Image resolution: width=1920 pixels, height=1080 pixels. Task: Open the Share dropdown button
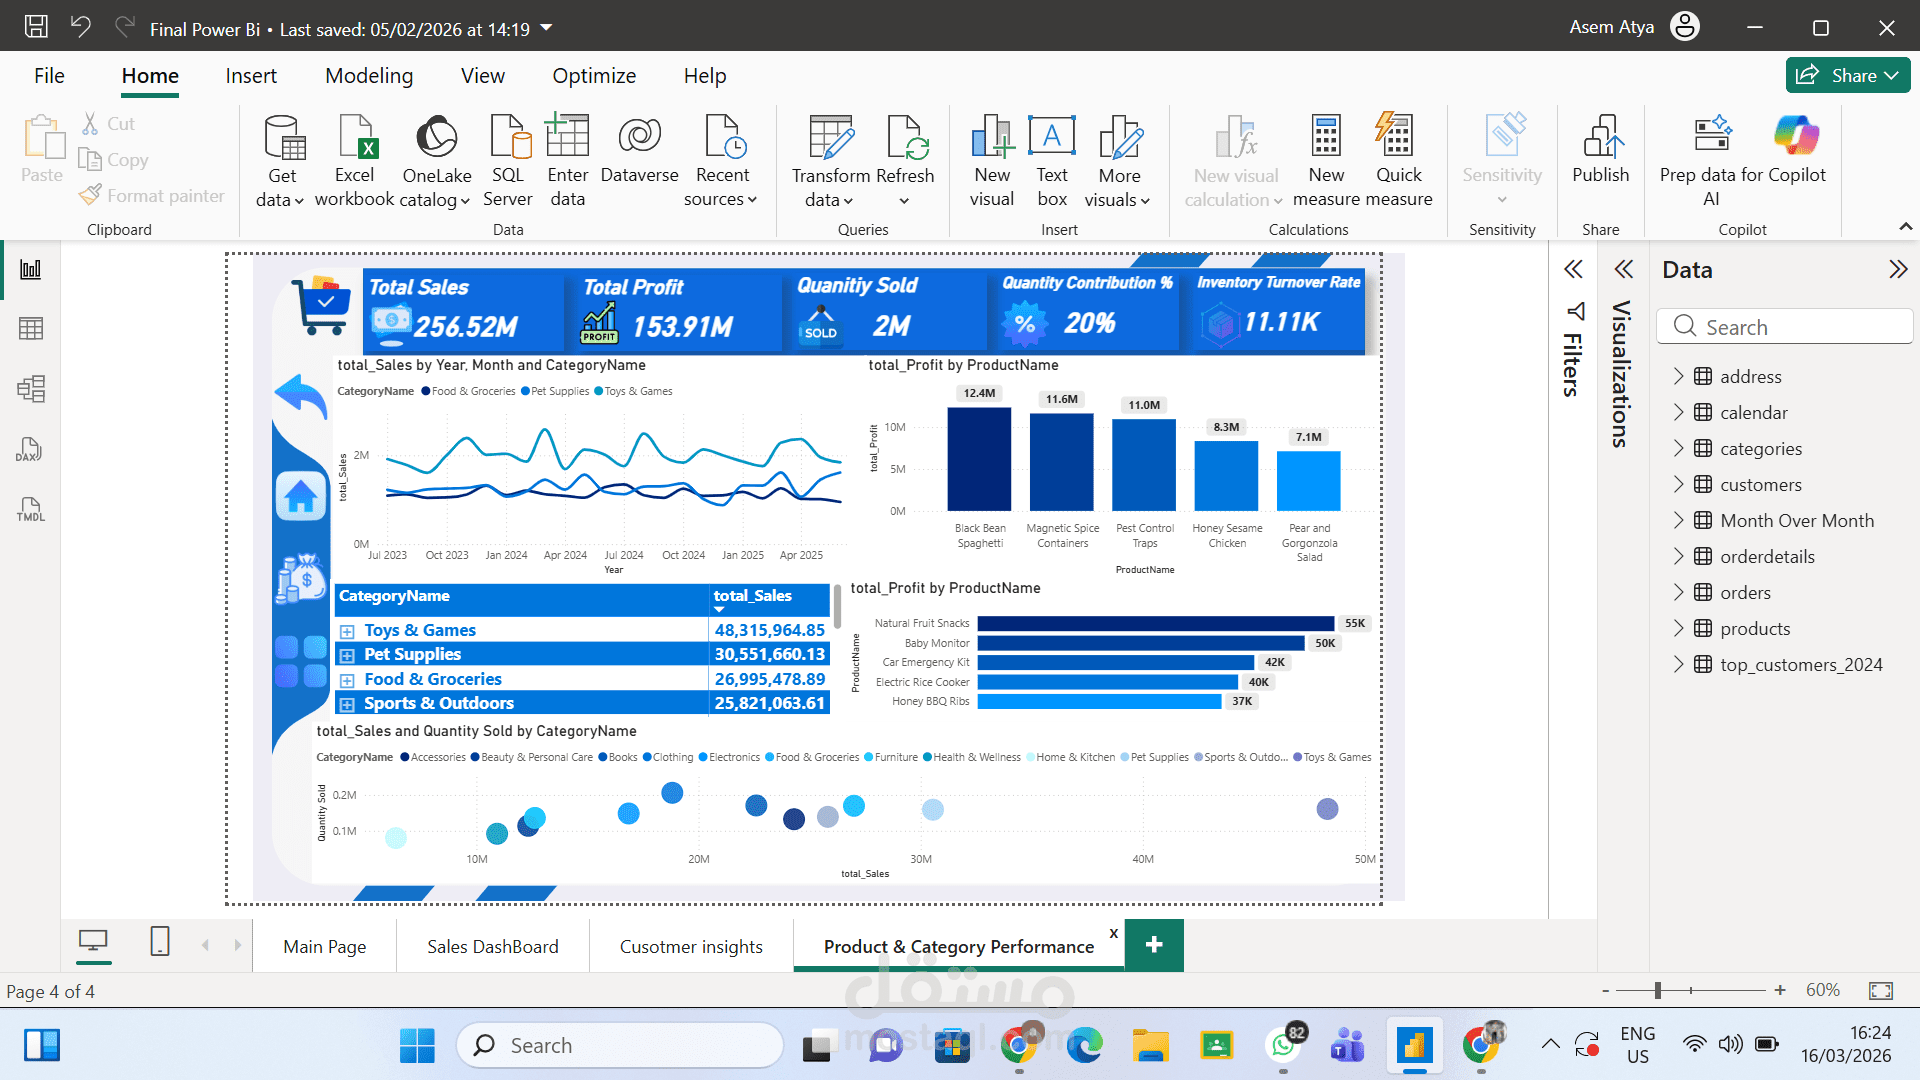(x=1847, y=76)
